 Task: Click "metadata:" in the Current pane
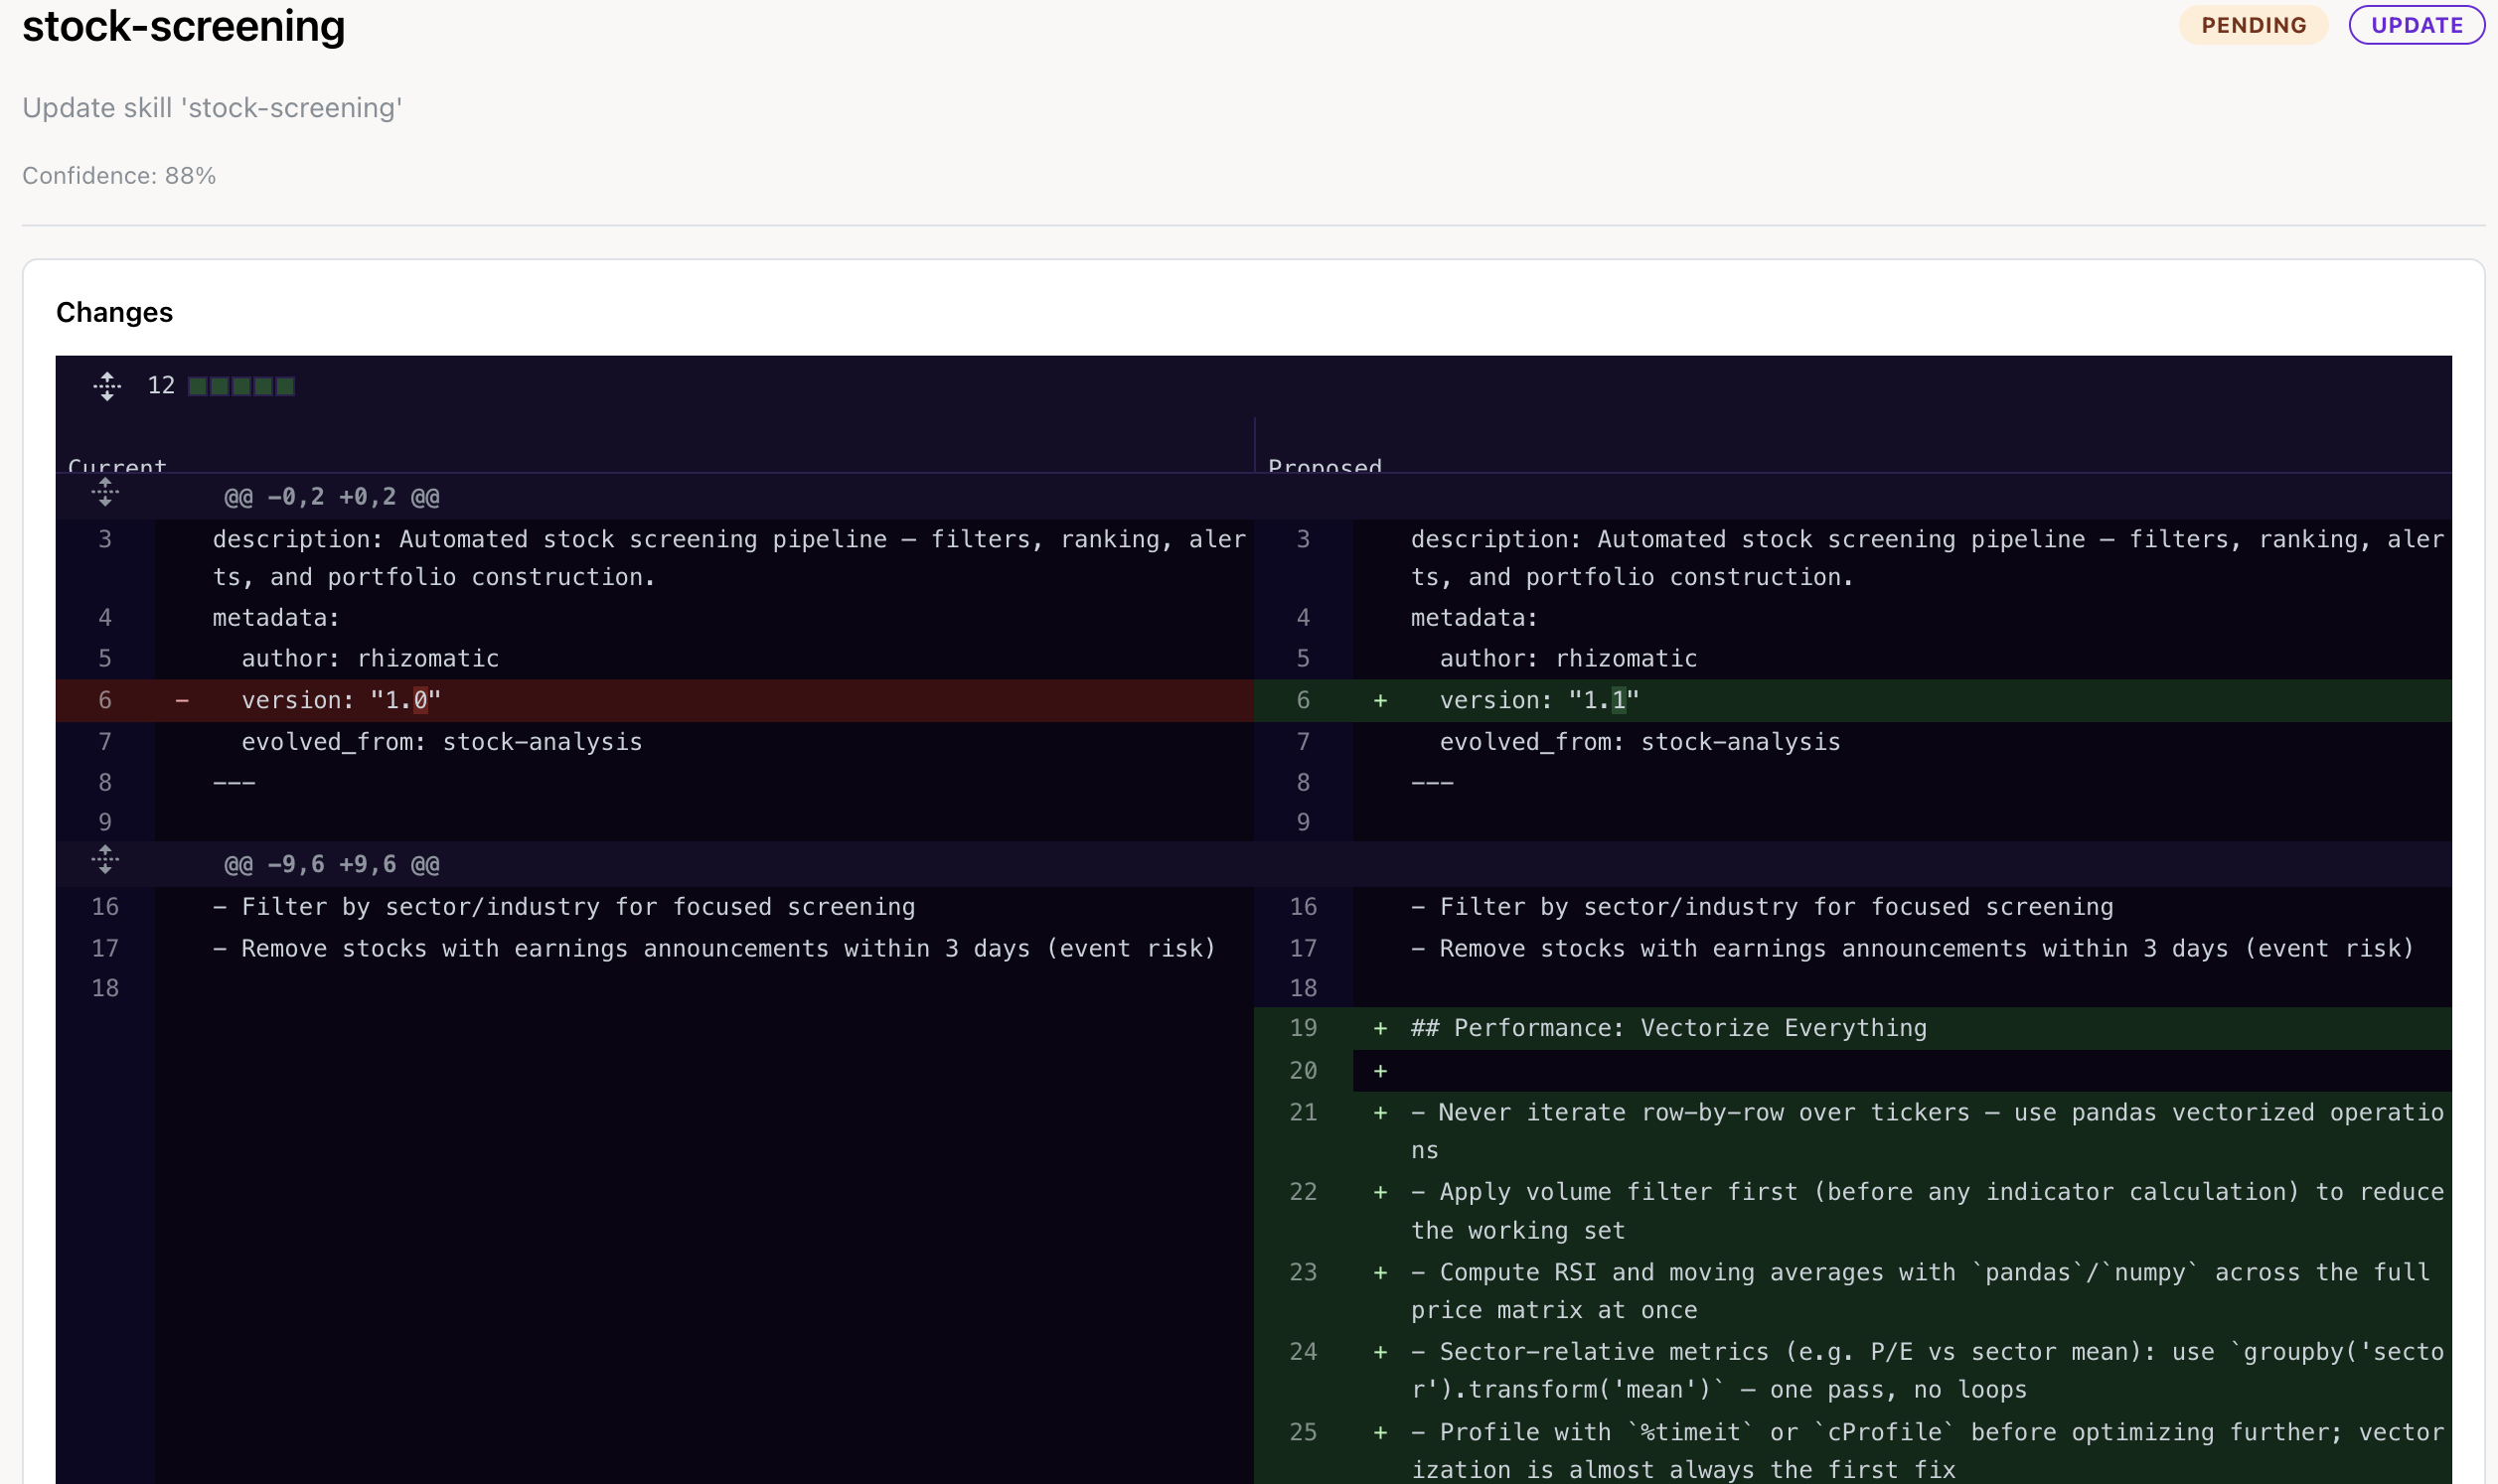pyautogui.click(x=276, y=618)
